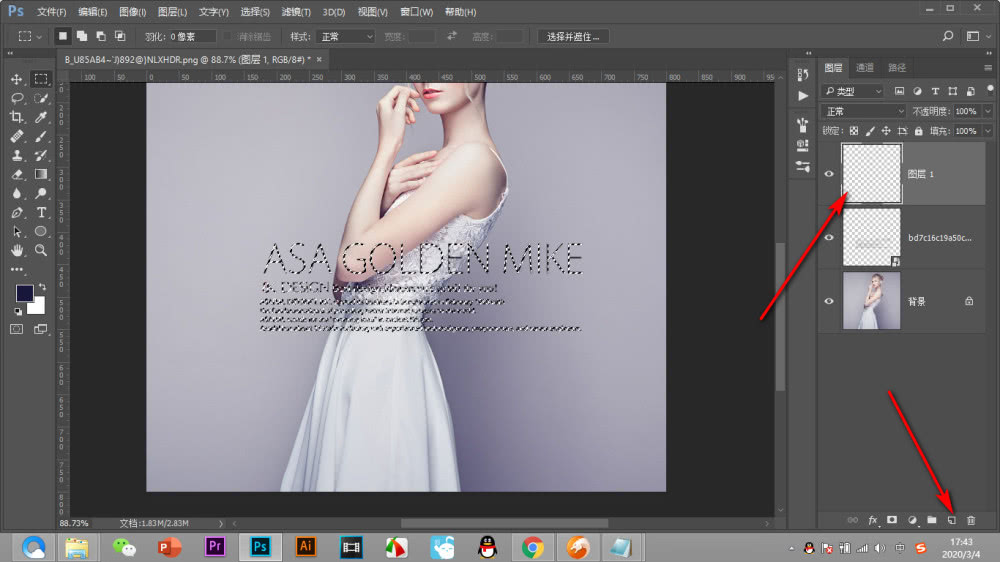Expand the 样式 style dropdown in options bar
Screen dimensions: 1000x562
click(x=345, y=36)
